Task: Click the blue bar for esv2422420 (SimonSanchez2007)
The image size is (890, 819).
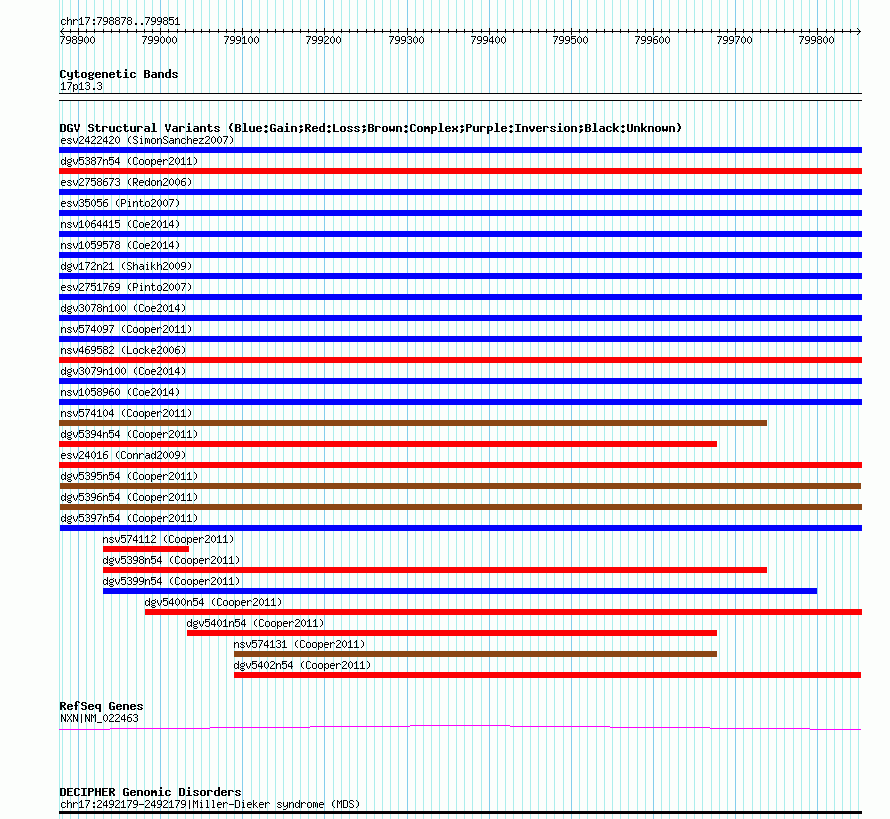Action: (x=460, y=150)
